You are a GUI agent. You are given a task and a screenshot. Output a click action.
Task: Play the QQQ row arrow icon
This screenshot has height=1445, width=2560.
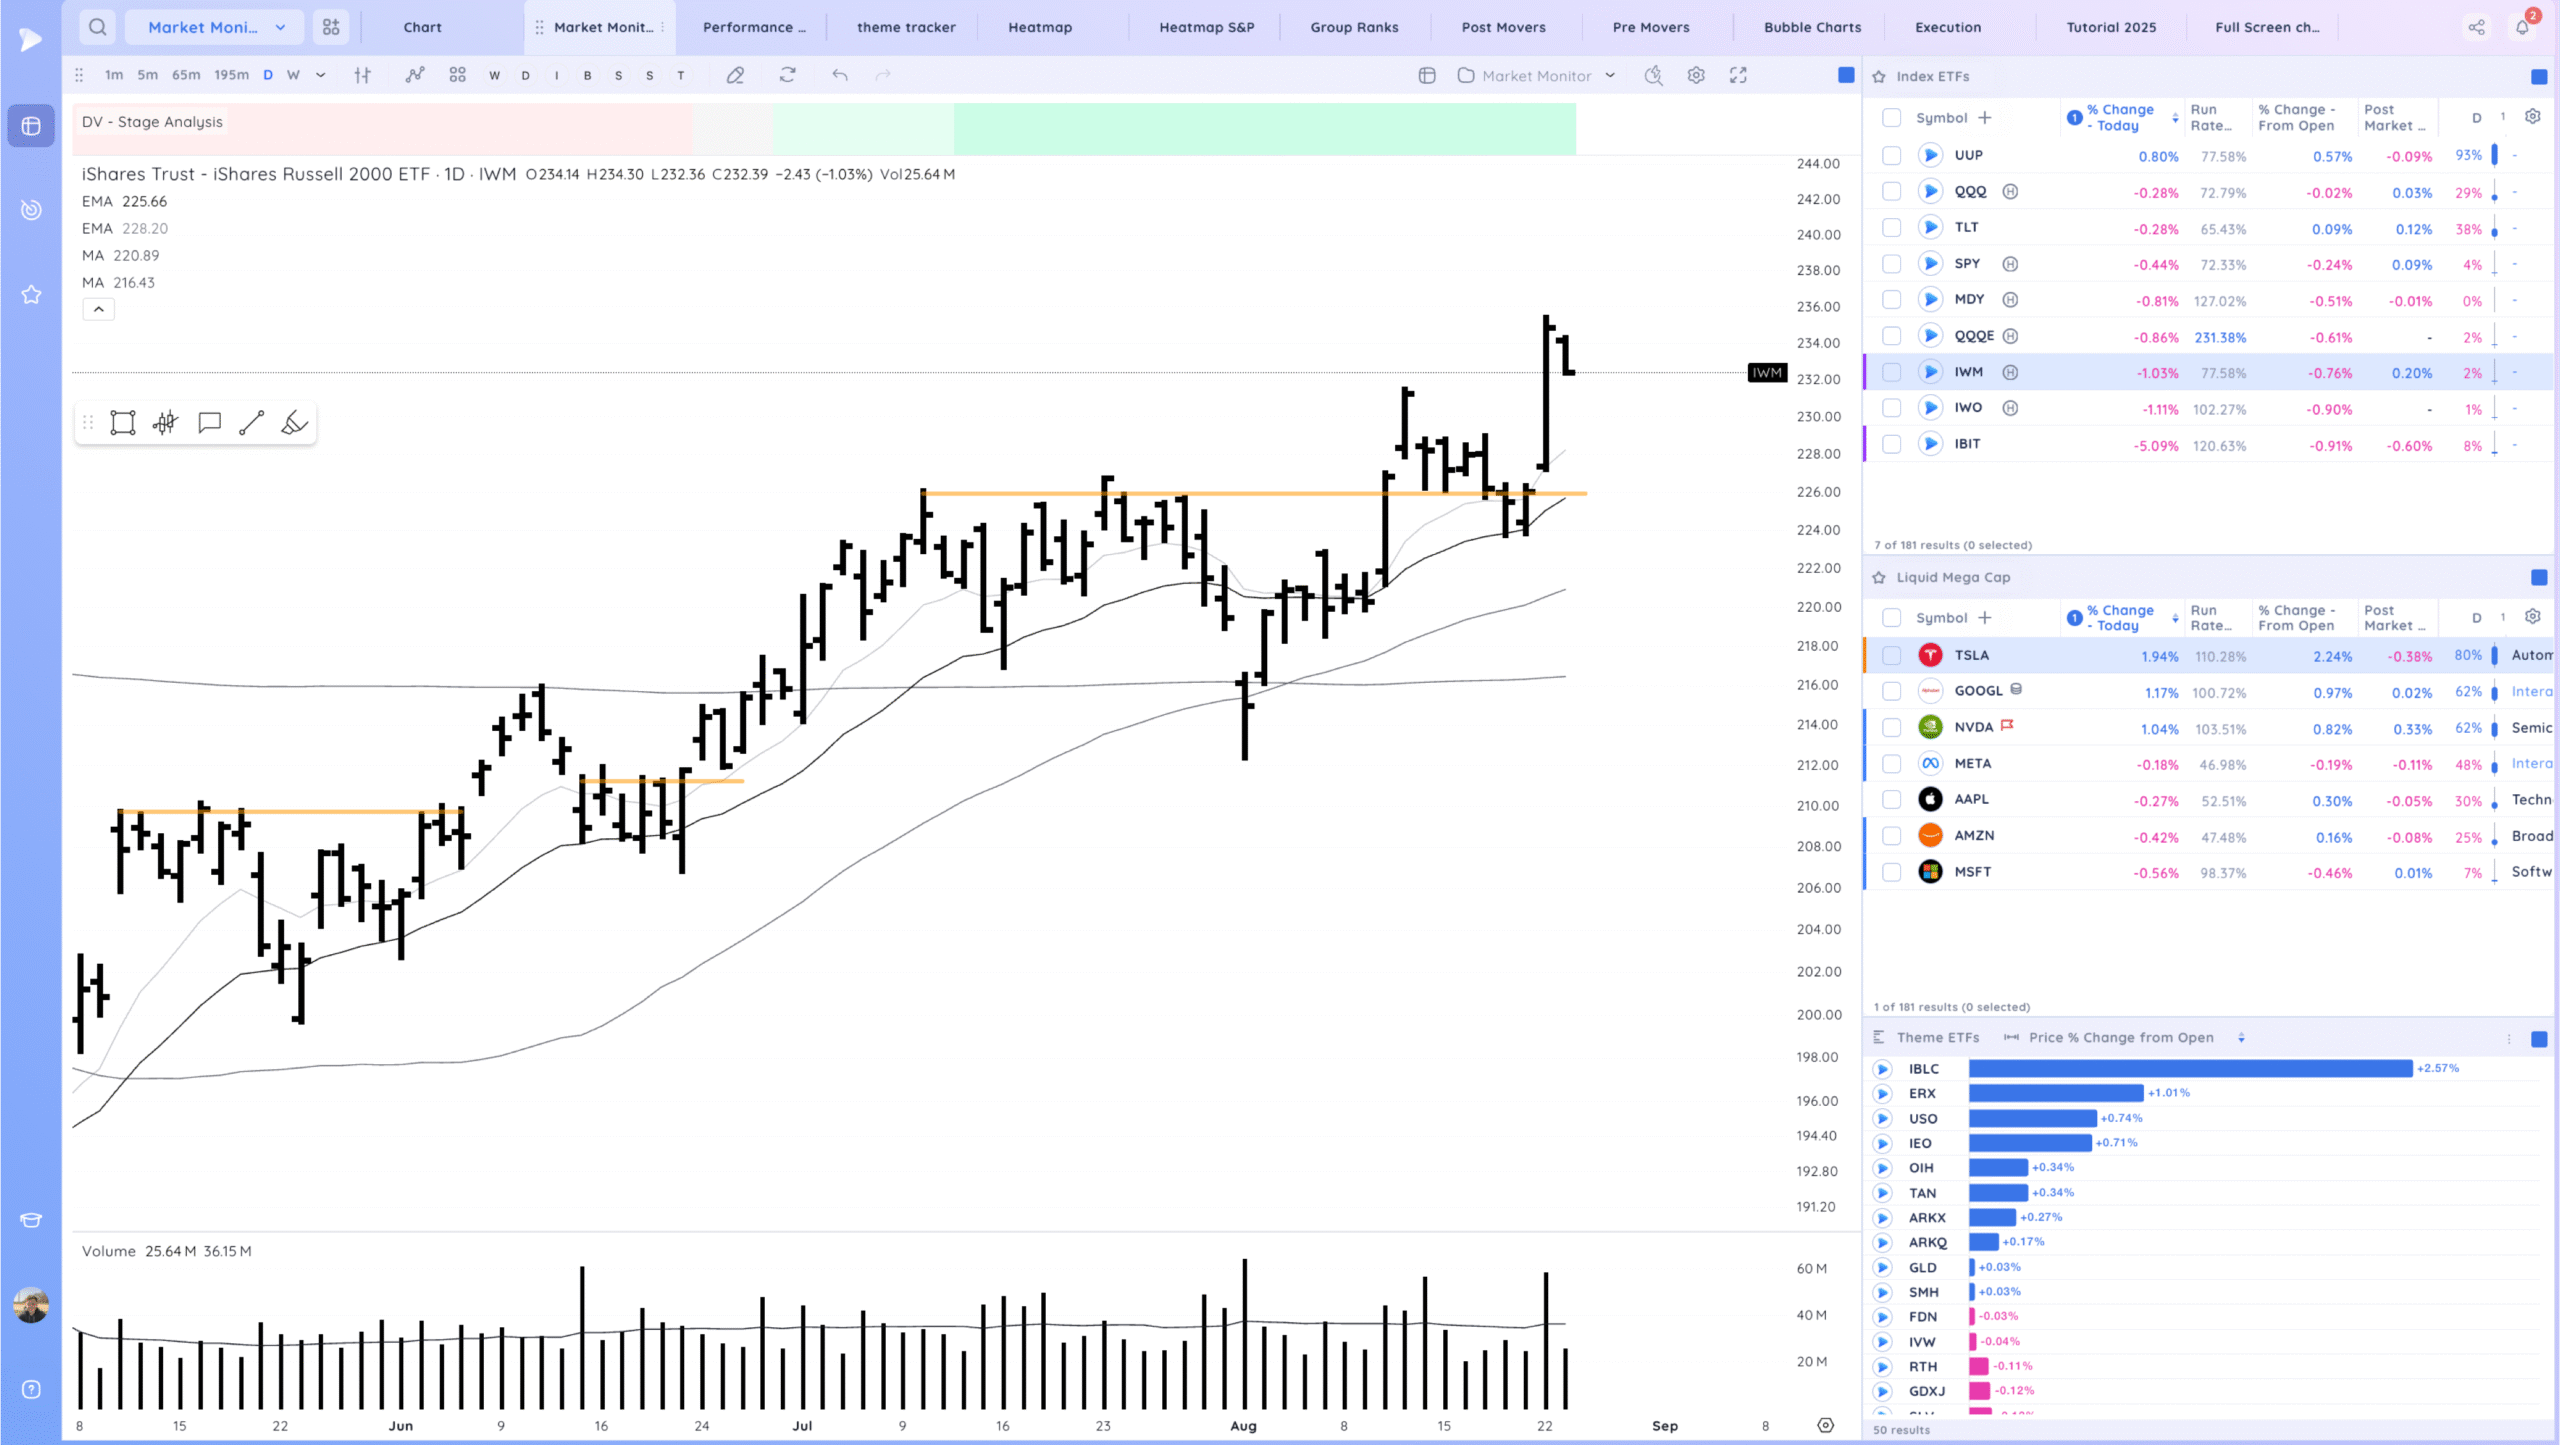tap(1930, 191)
